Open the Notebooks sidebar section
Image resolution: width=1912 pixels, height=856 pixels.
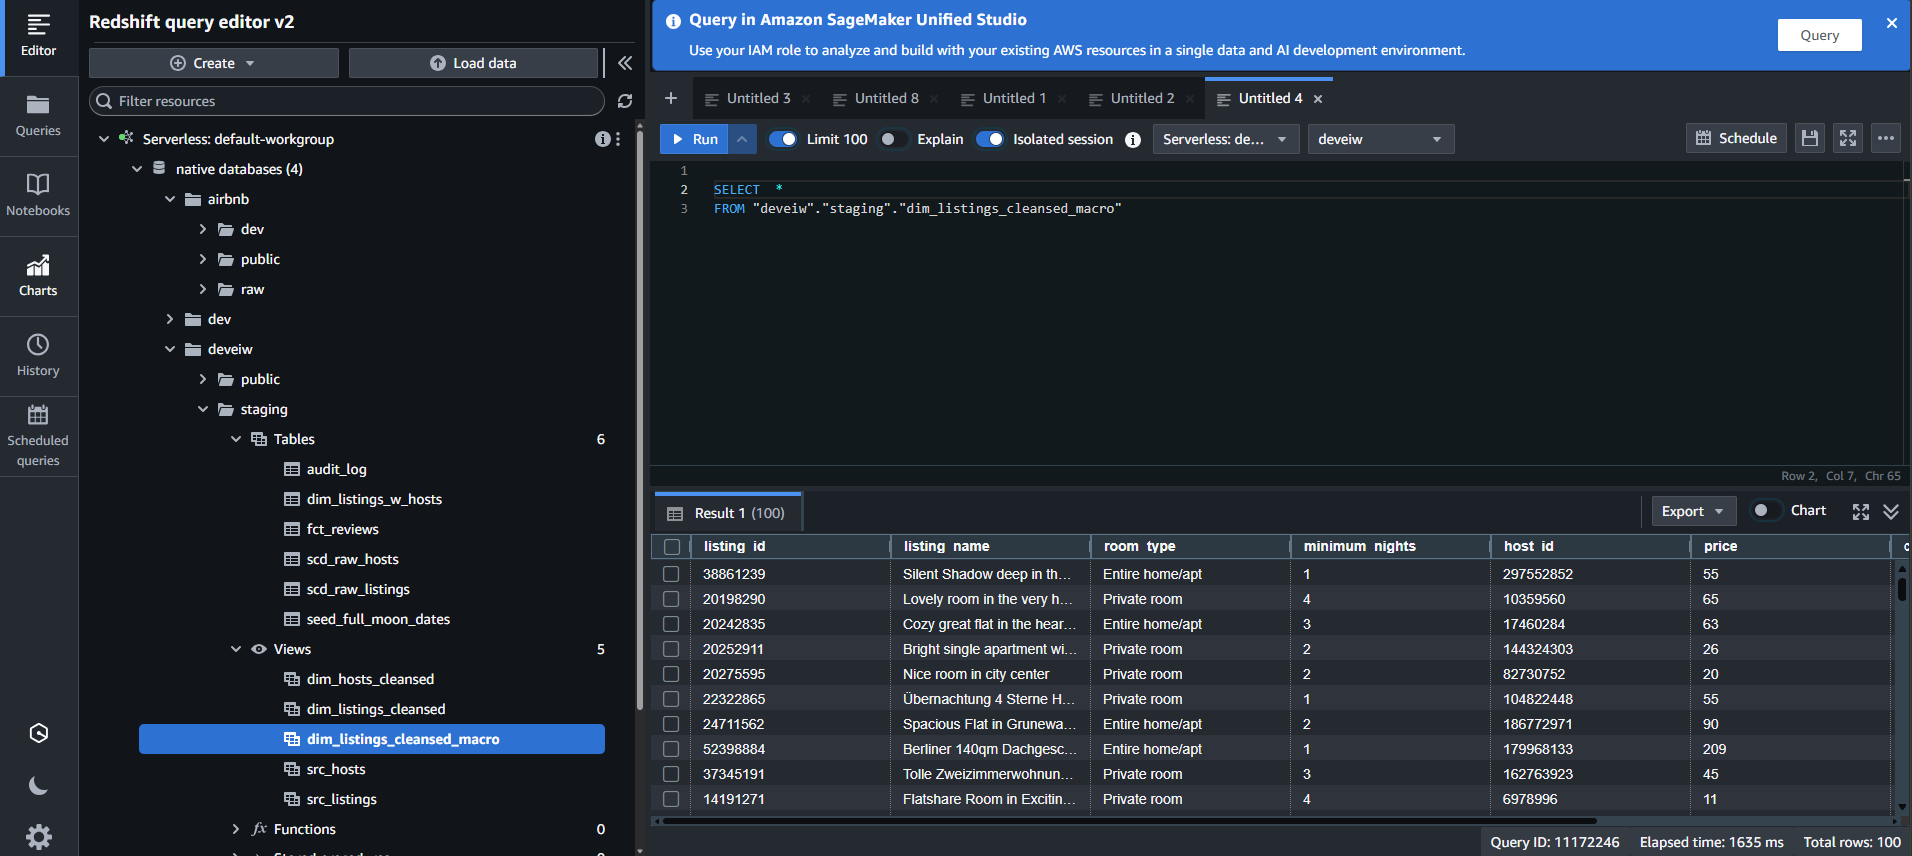(38, 196)
